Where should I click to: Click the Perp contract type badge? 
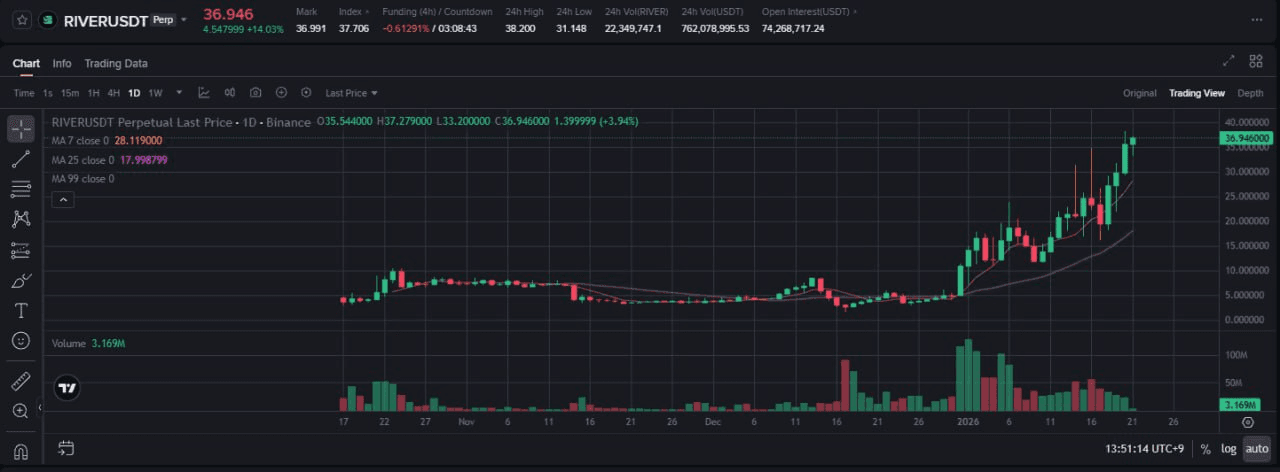161,19
